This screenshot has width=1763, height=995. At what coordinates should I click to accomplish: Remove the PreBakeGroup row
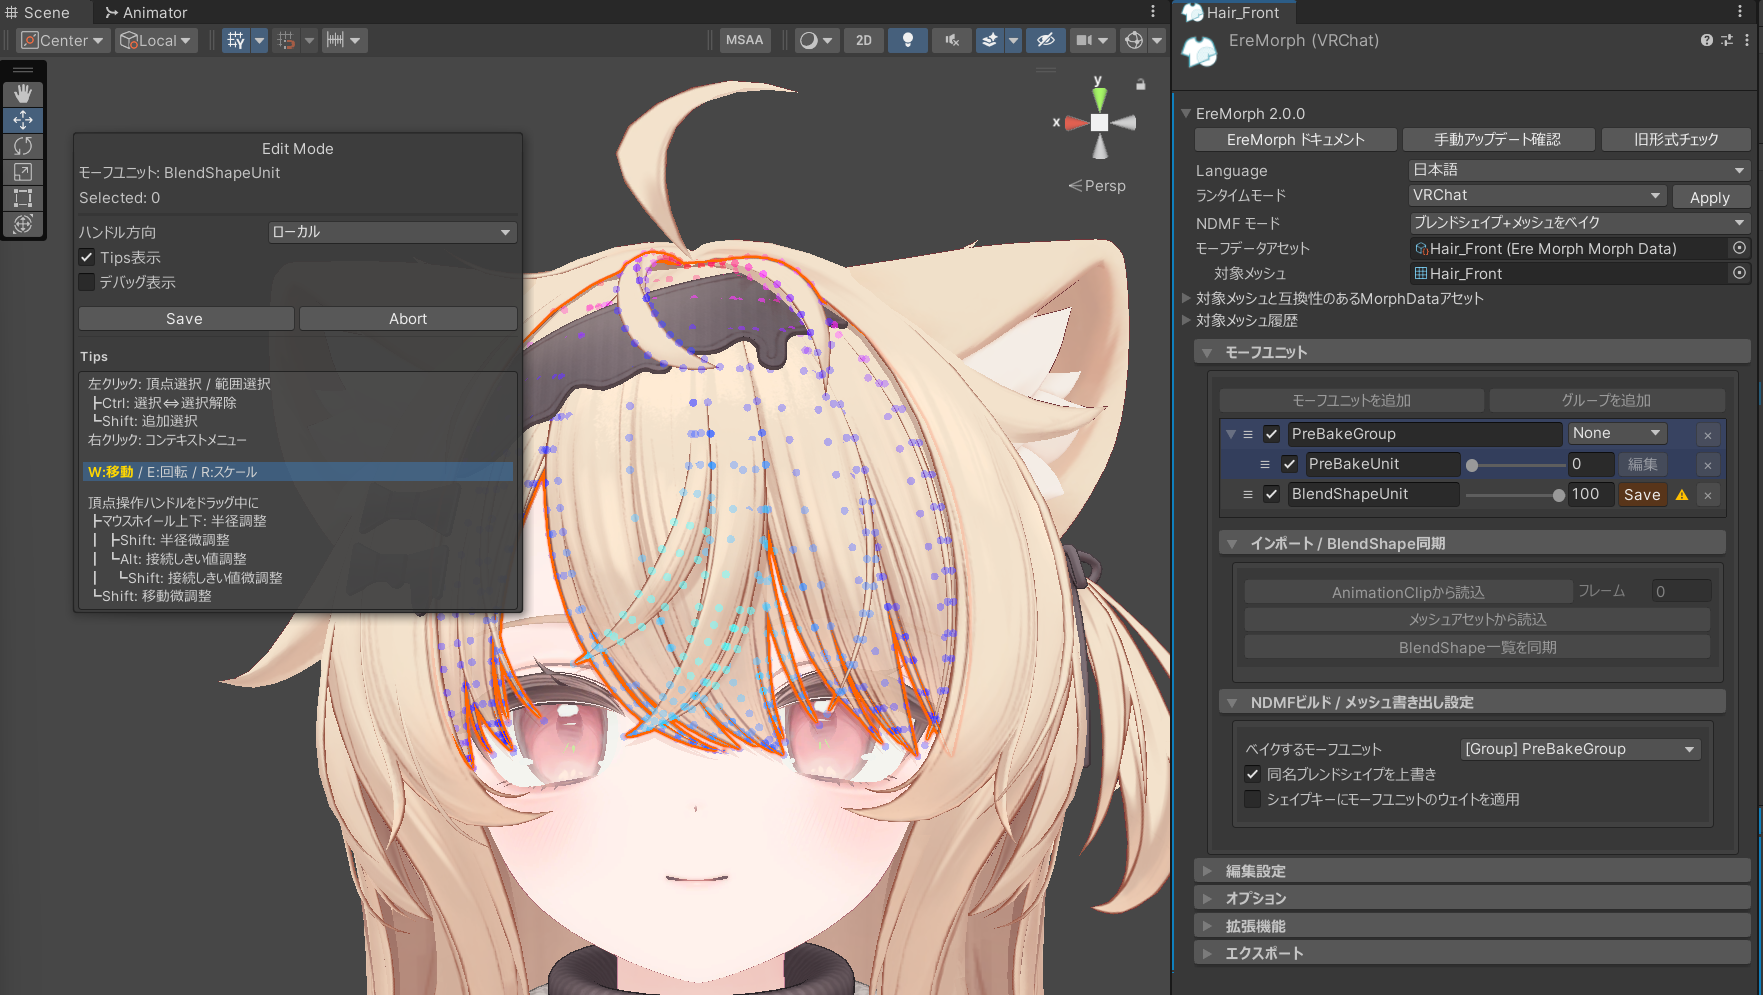[x=1708, y=435]
